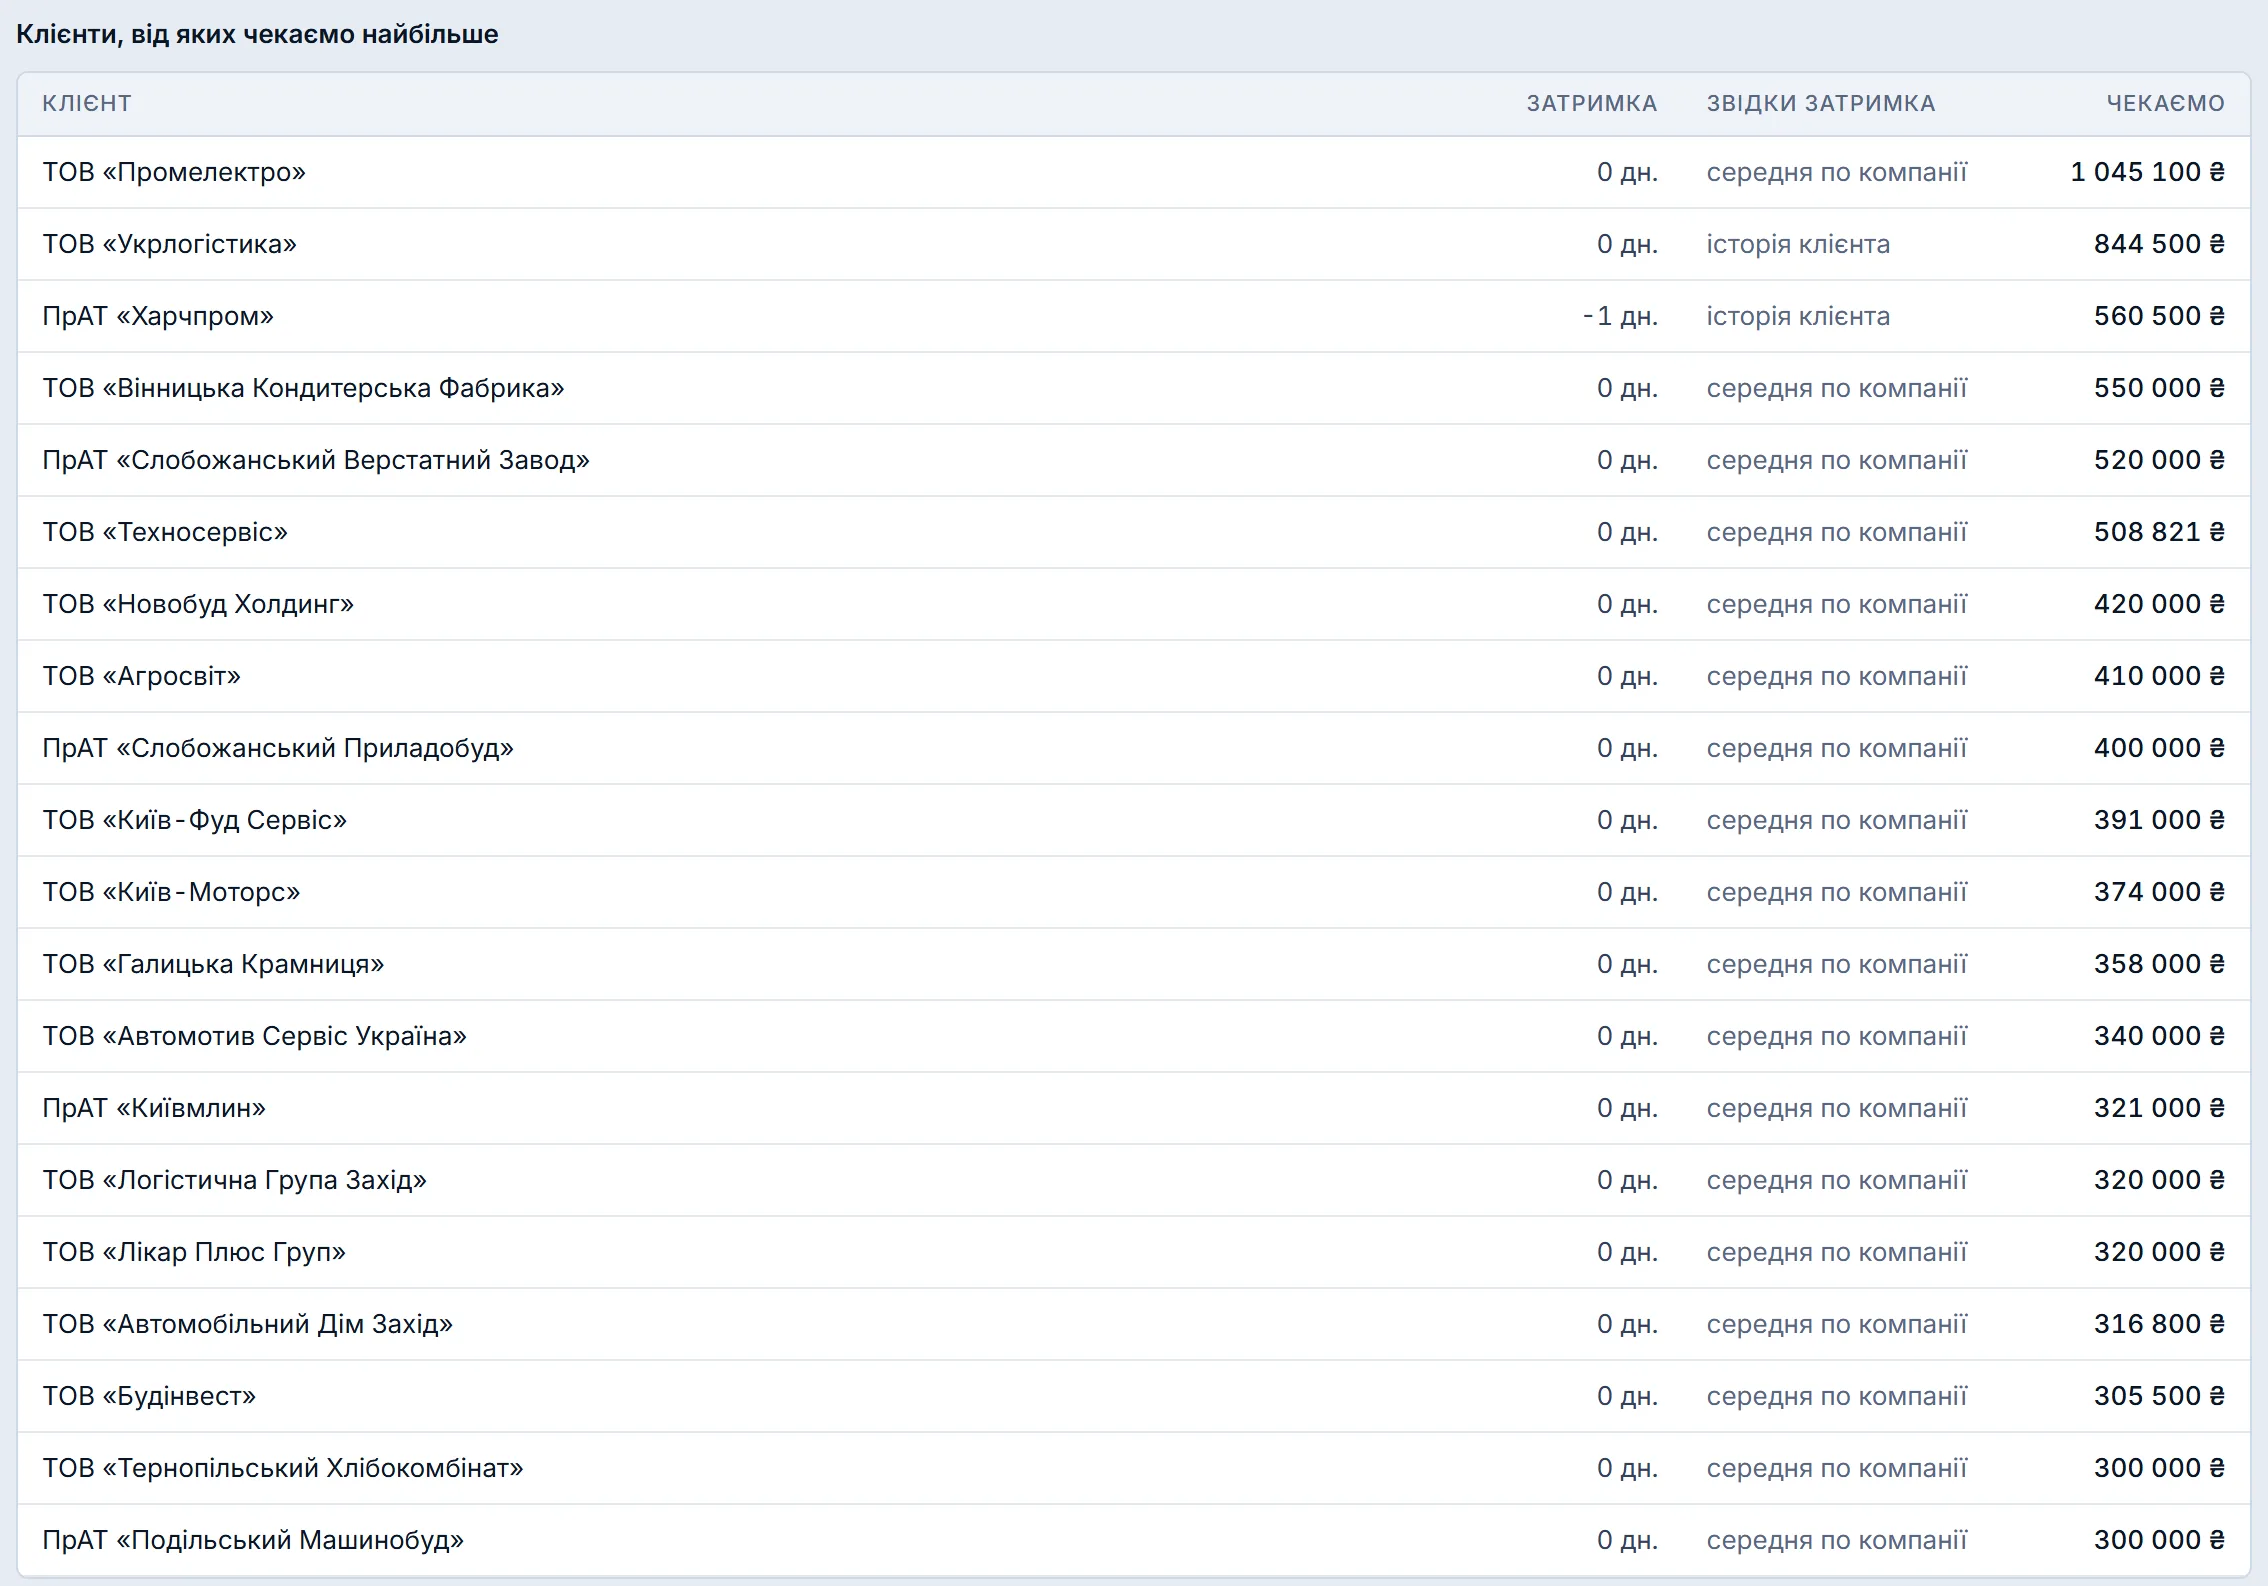Open client ТОВ «Лікар Плюс Груп»

click(x=194, y=1252)
